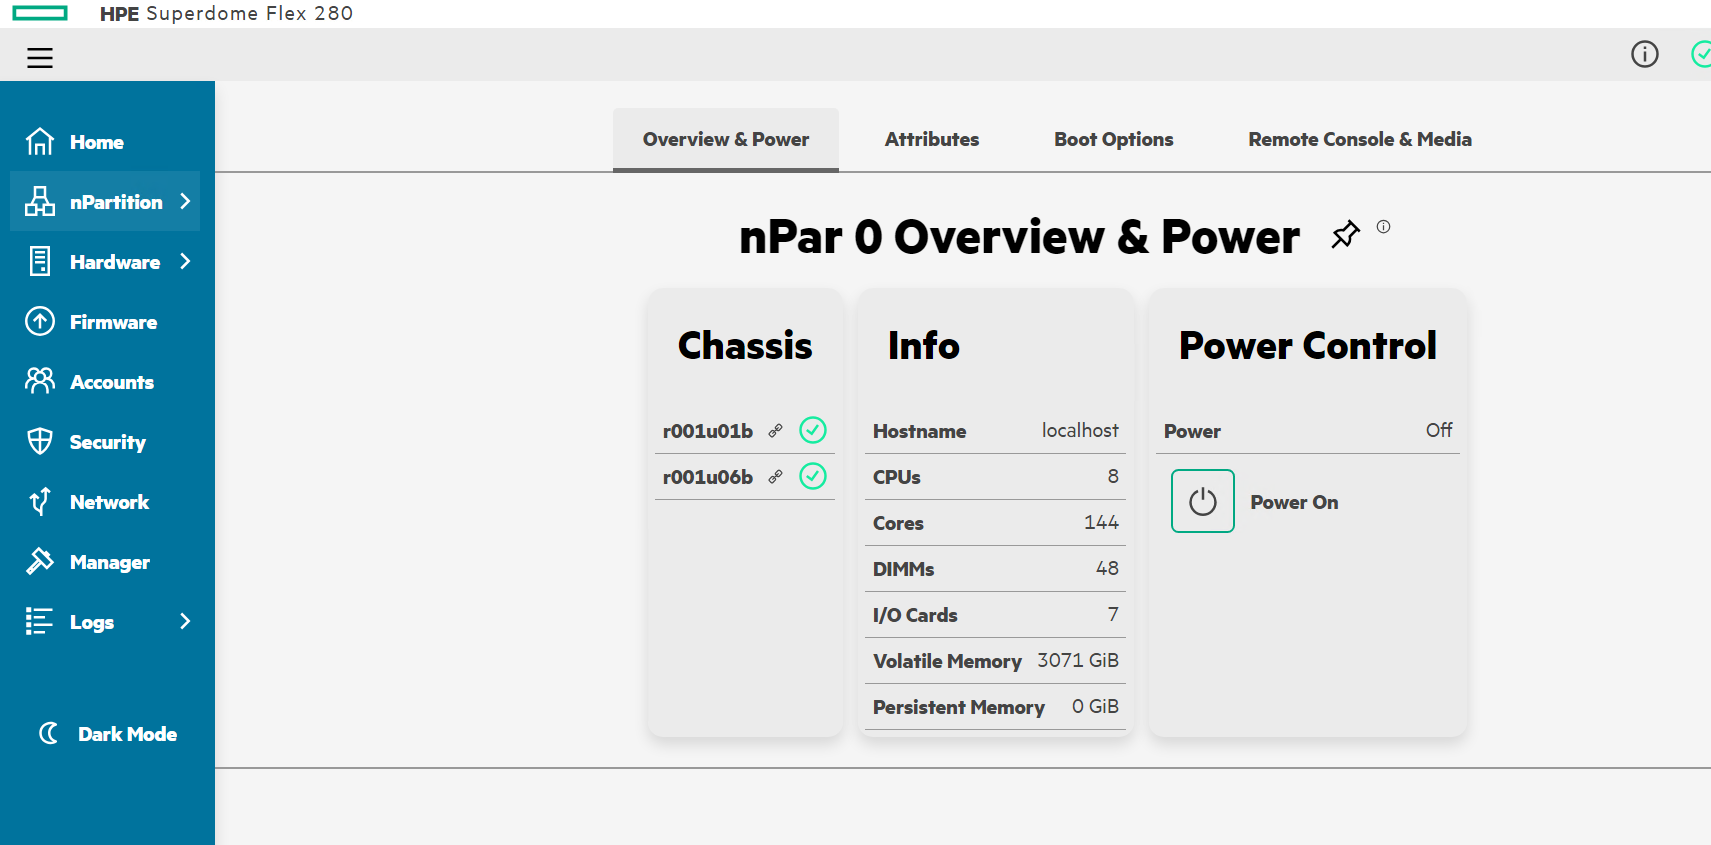1711x845 pixels.
Task: Click the HPE Superdome Flex 280 title
Action: [x=226, y=13]
